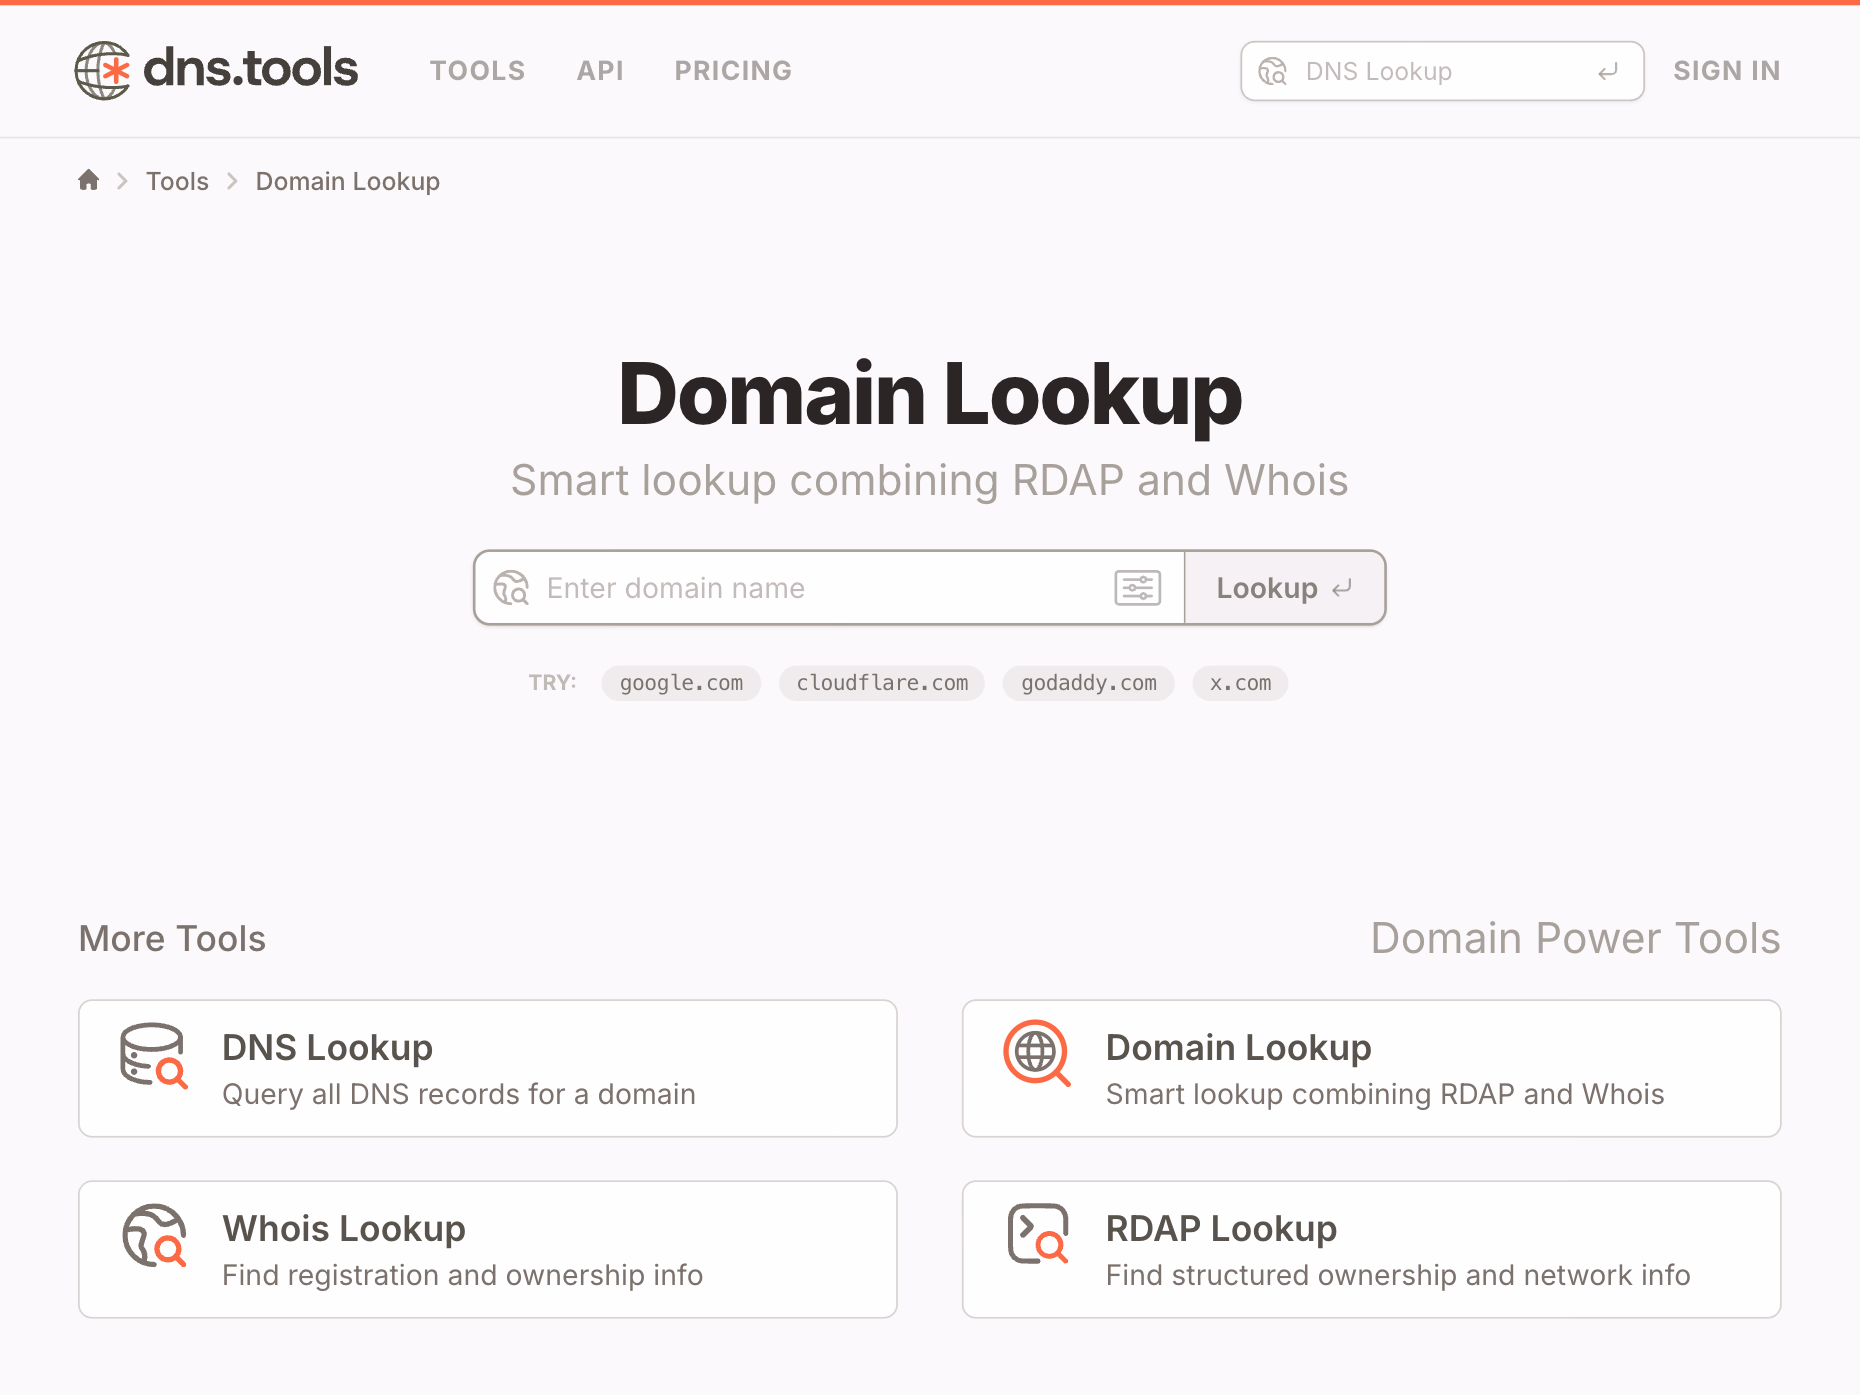This screenshot has height=1395, width=1860.
Task: Try the cloudflare.com example
Action: (x=882, y=683)
